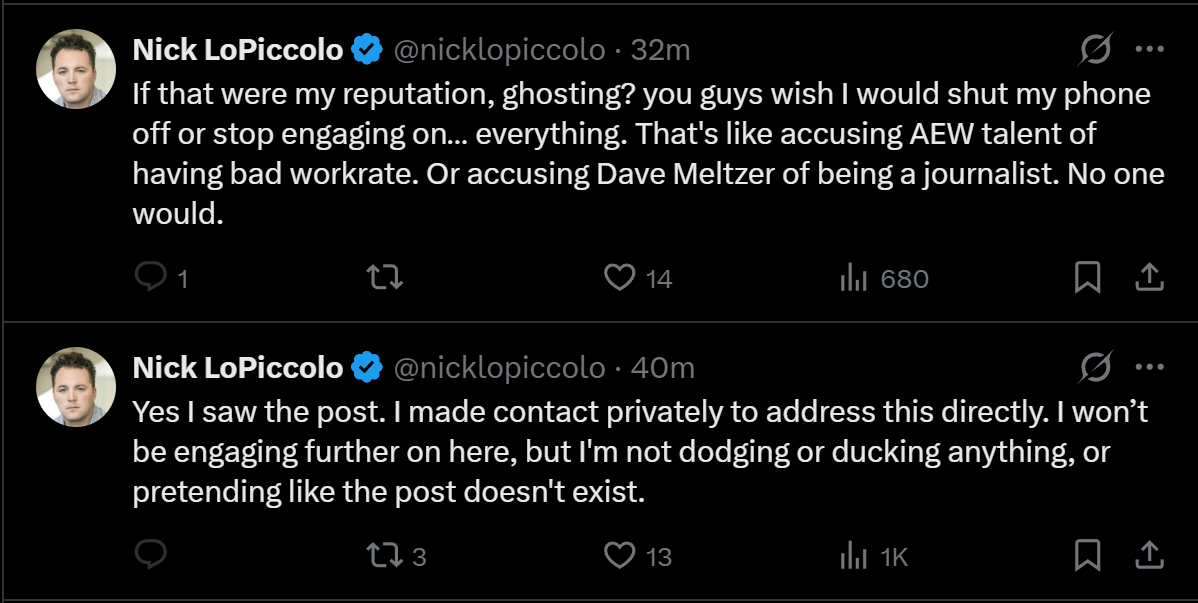The height and width of the screenshot is (603, 1198).
Task: Open Grok icon on 32m tweet
Action: click(1095, 50)
